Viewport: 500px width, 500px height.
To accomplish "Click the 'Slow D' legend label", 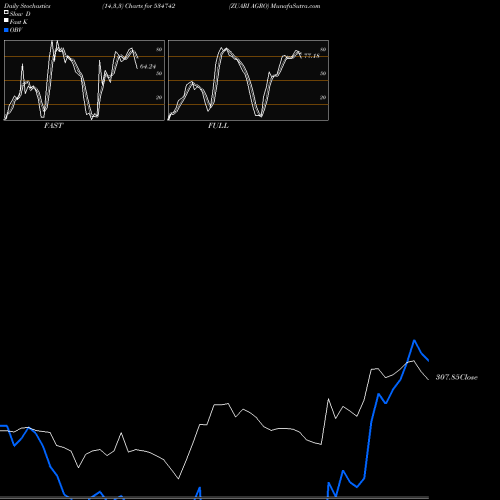I will pyautogui.click(x=20, y=14).
